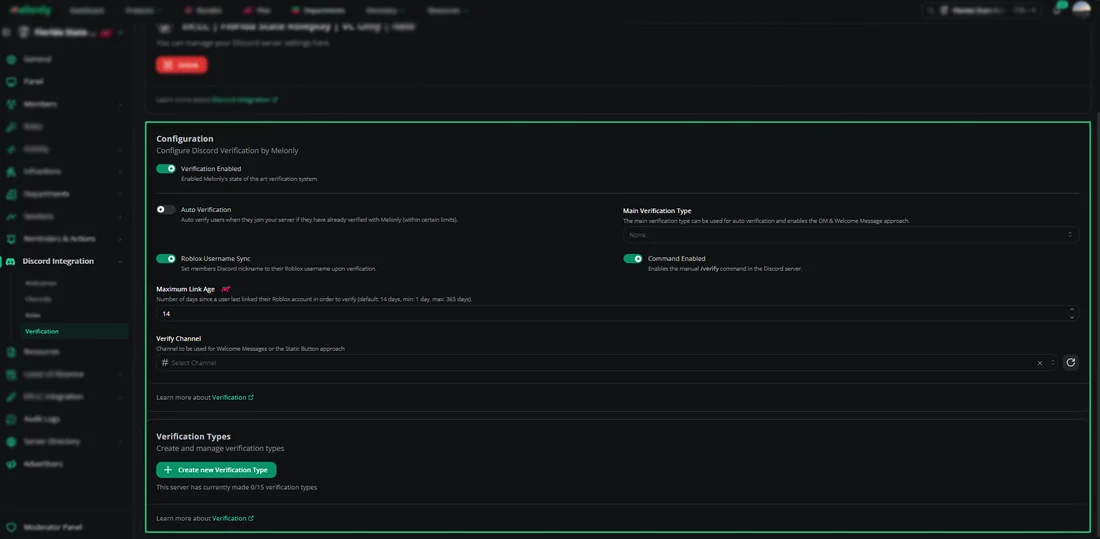Screen dimensions: 1100x539
Task: Increase Maximum Link Age with the stepper arrows
Action: click(x=1071, y=310)
